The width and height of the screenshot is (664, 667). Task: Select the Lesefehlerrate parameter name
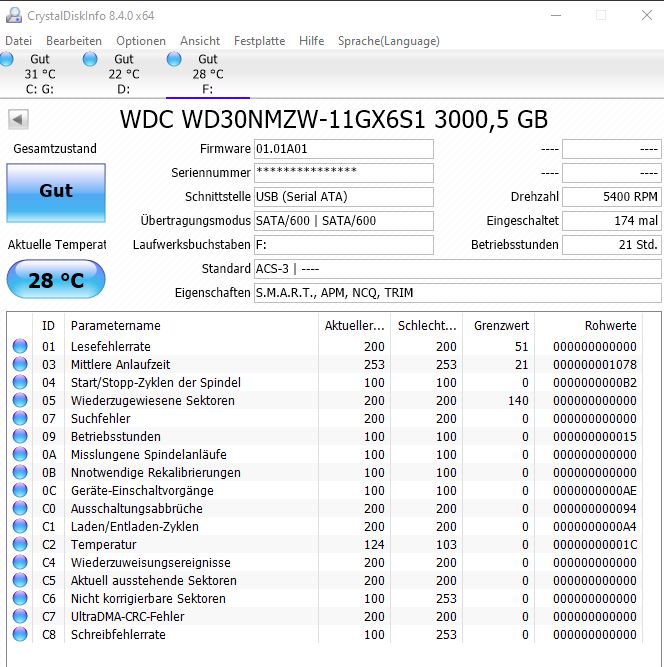pyautogui.click(x=111, y=346)
